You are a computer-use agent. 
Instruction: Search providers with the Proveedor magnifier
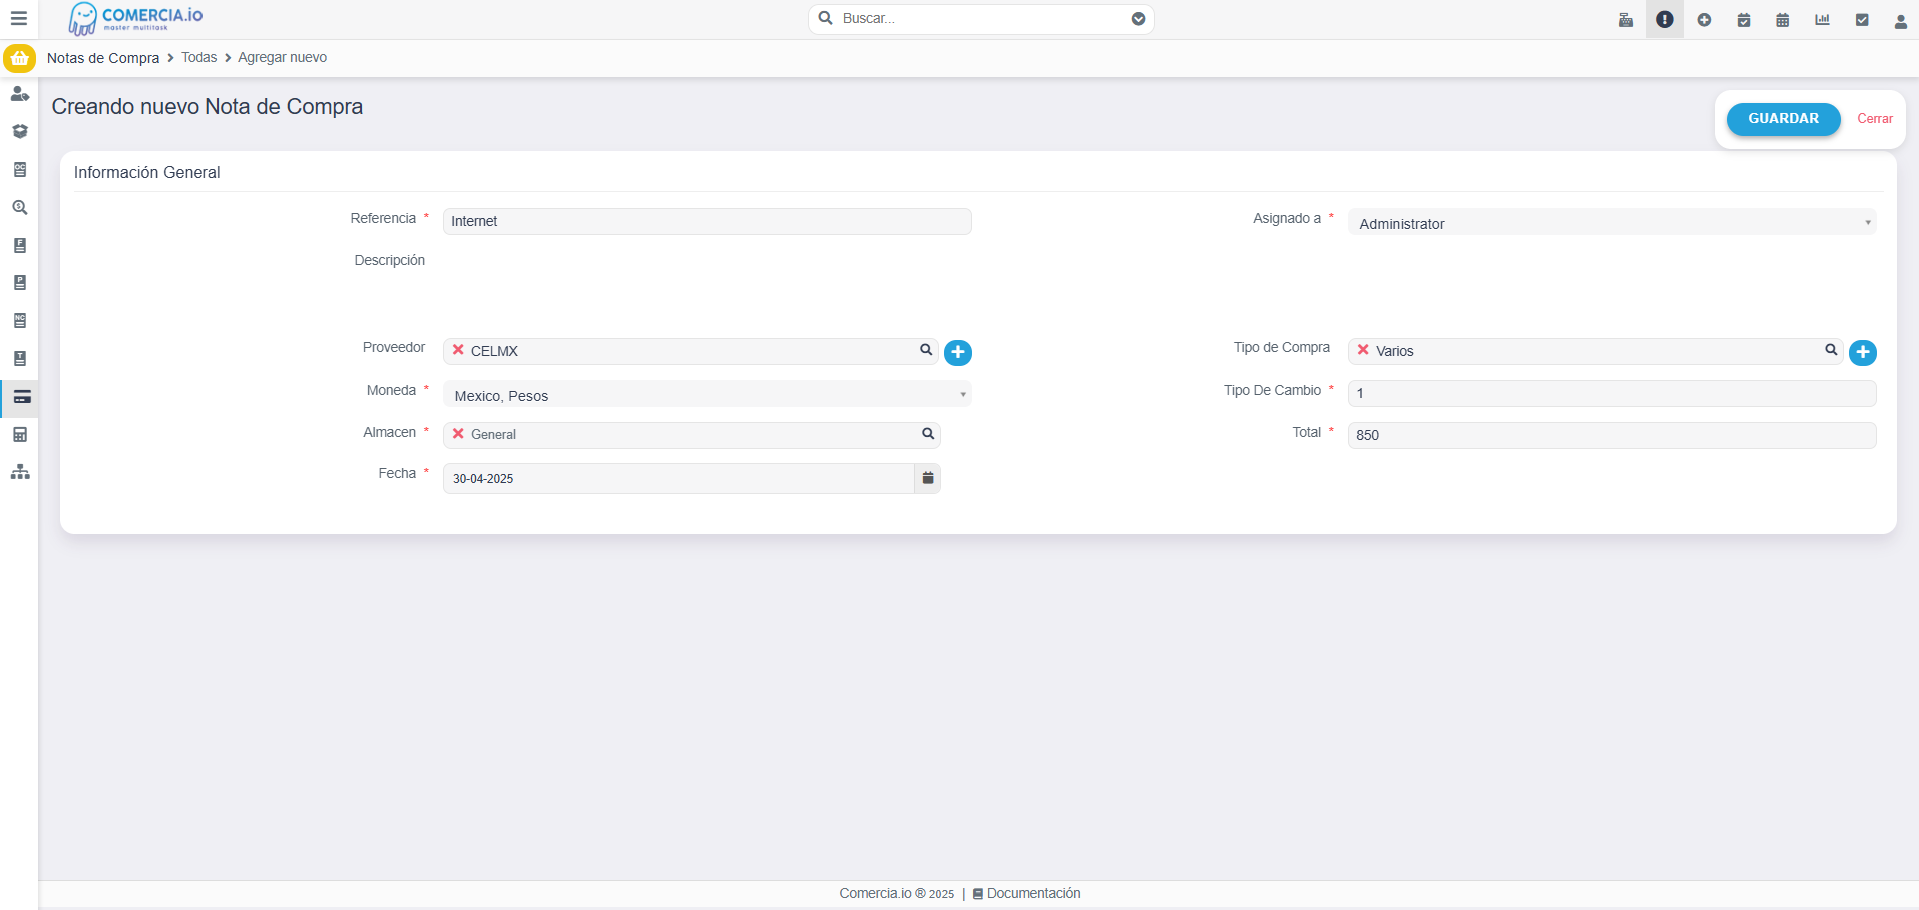click(x=926, y=350)
